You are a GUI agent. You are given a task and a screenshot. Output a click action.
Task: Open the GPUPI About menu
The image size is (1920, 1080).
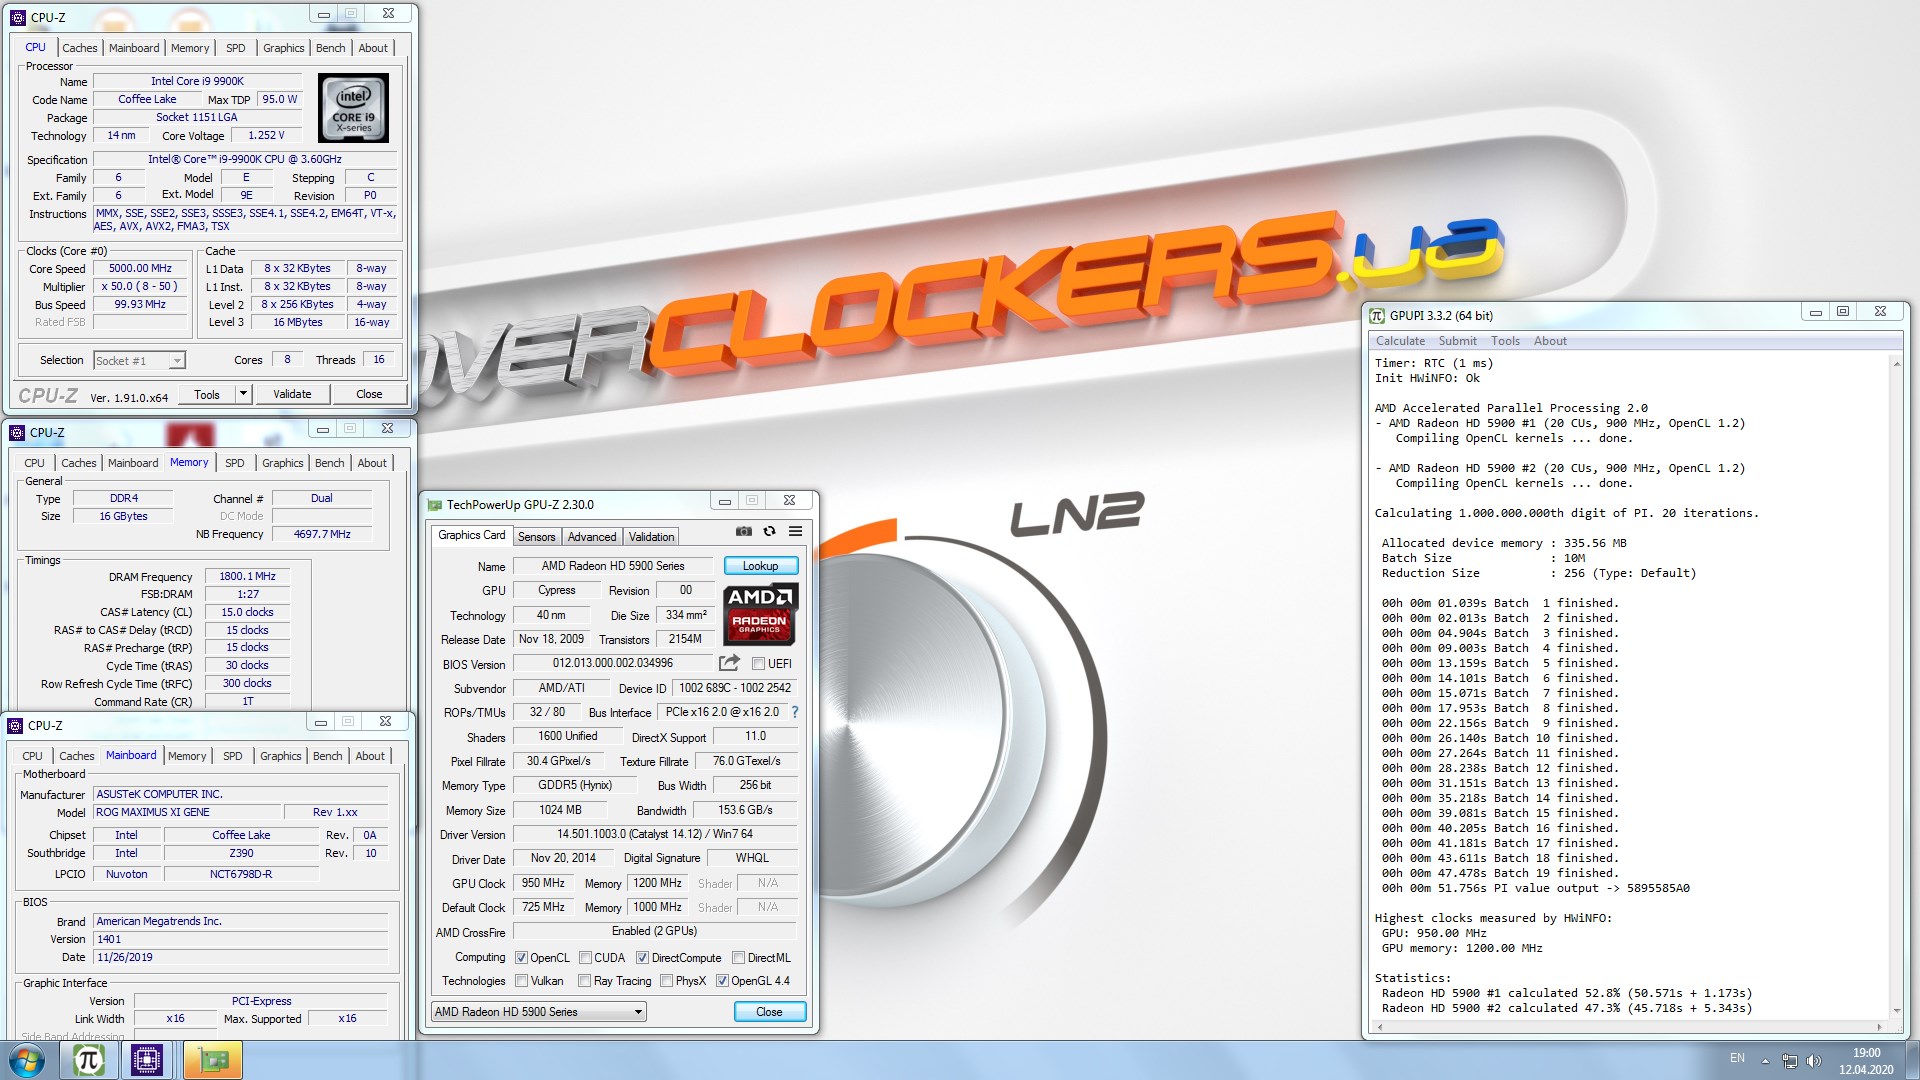tap(1551, 341)
